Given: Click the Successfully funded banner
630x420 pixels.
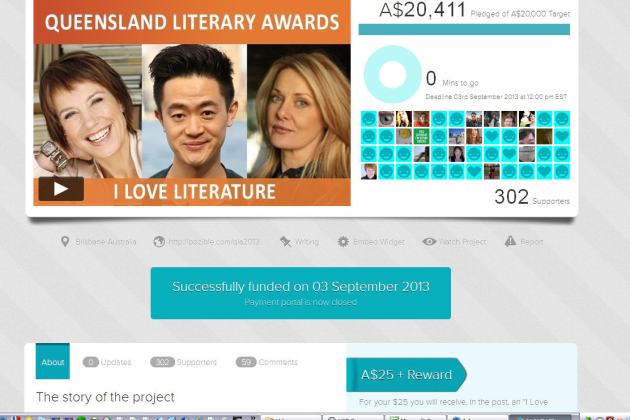Looking at the screenshot, I should pos(301,293).
